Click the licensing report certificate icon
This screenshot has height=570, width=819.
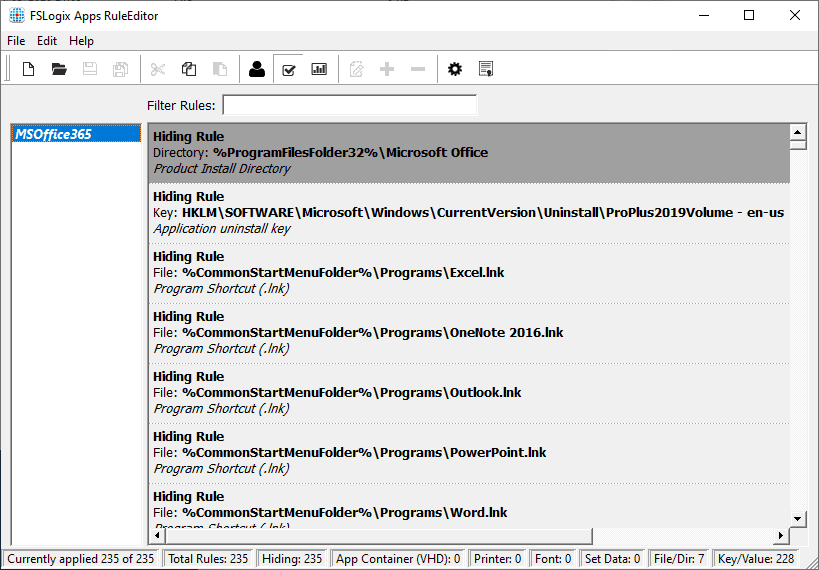pyautogui.click(x=486, y=69)
